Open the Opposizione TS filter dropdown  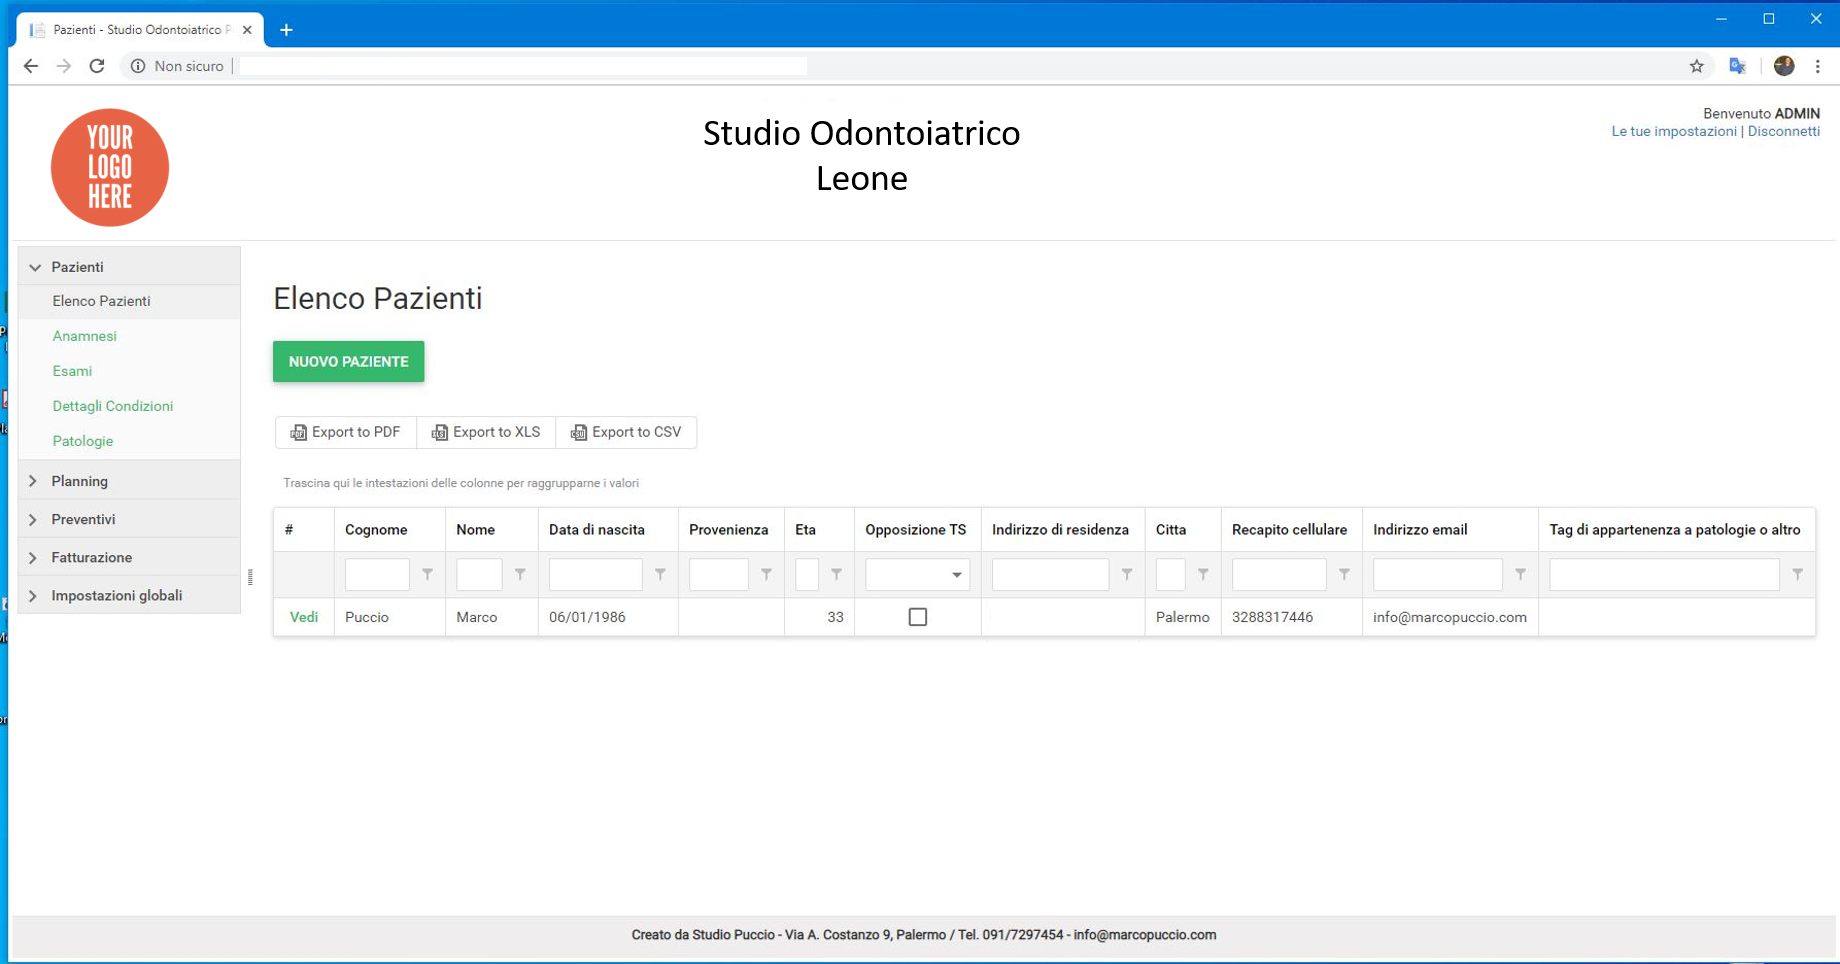pos(957,575)
